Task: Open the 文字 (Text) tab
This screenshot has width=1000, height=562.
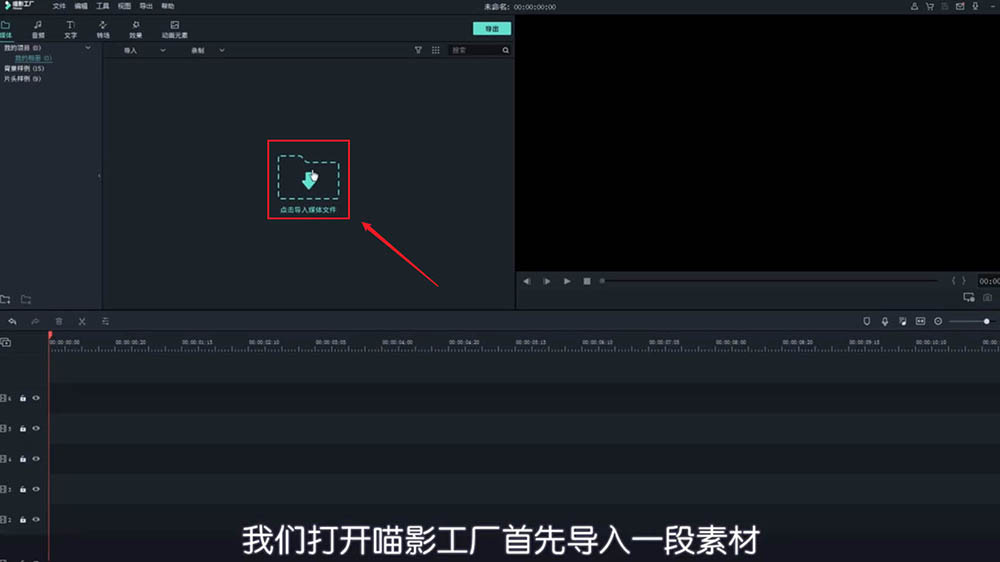Action: tap(70, 29)
